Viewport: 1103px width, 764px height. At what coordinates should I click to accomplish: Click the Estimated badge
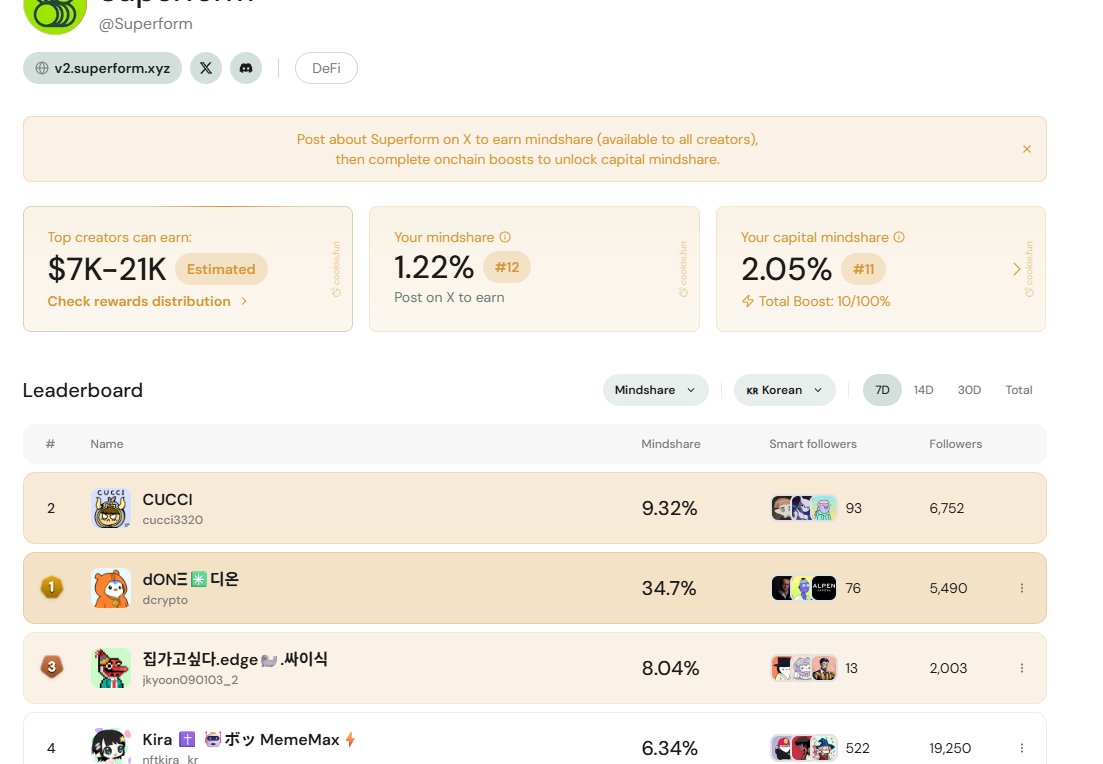click(221, 269)
